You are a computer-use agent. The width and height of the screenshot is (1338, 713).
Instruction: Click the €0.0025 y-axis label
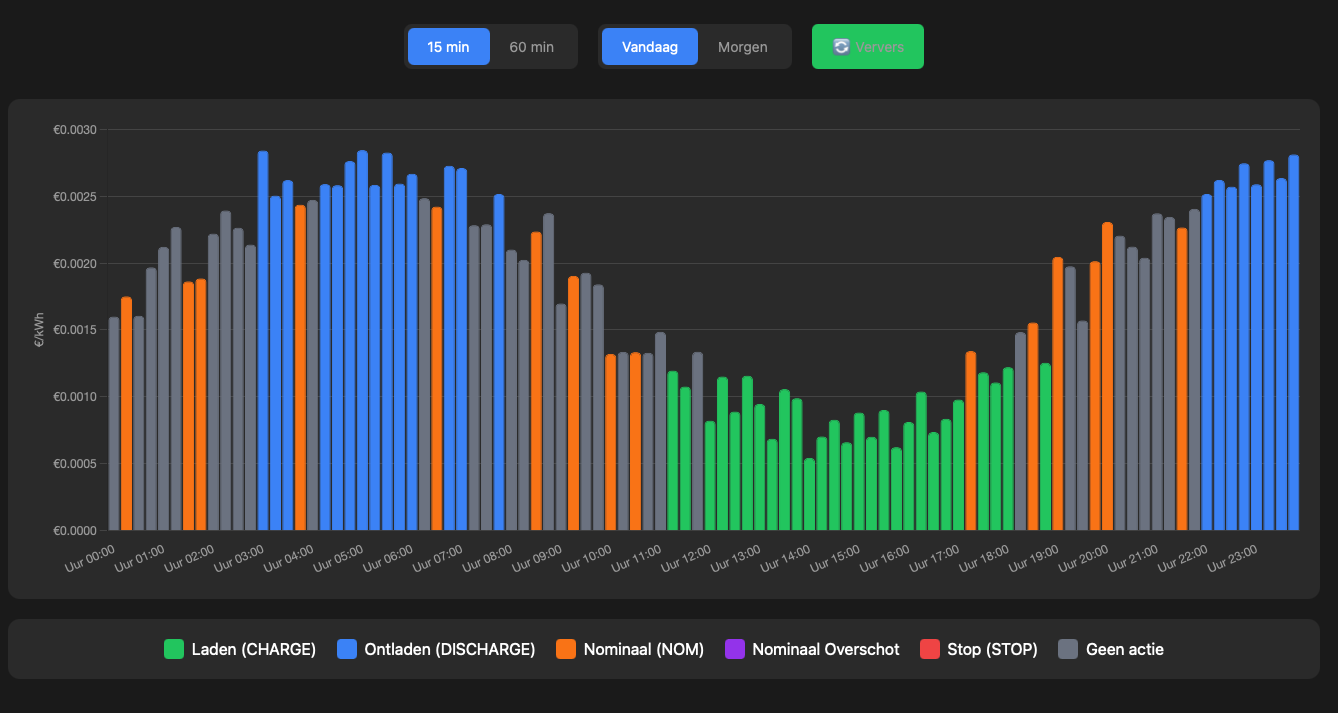point(75,197)
